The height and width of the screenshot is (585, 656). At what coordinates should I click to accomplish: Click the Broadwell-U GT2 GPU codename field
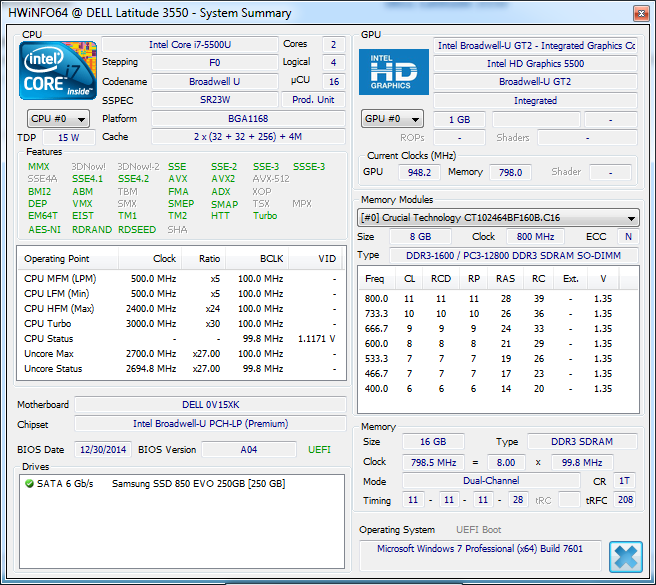click(535, 82)
